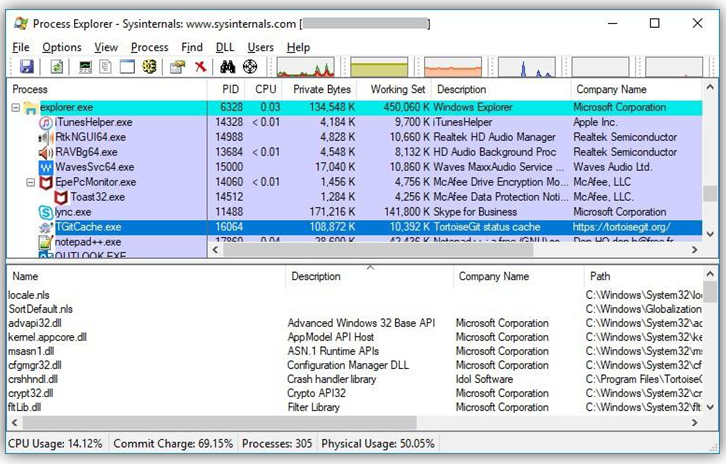Click the lower pane horizontal scrollbar
The image size is (726, 464).
(219, 422)
